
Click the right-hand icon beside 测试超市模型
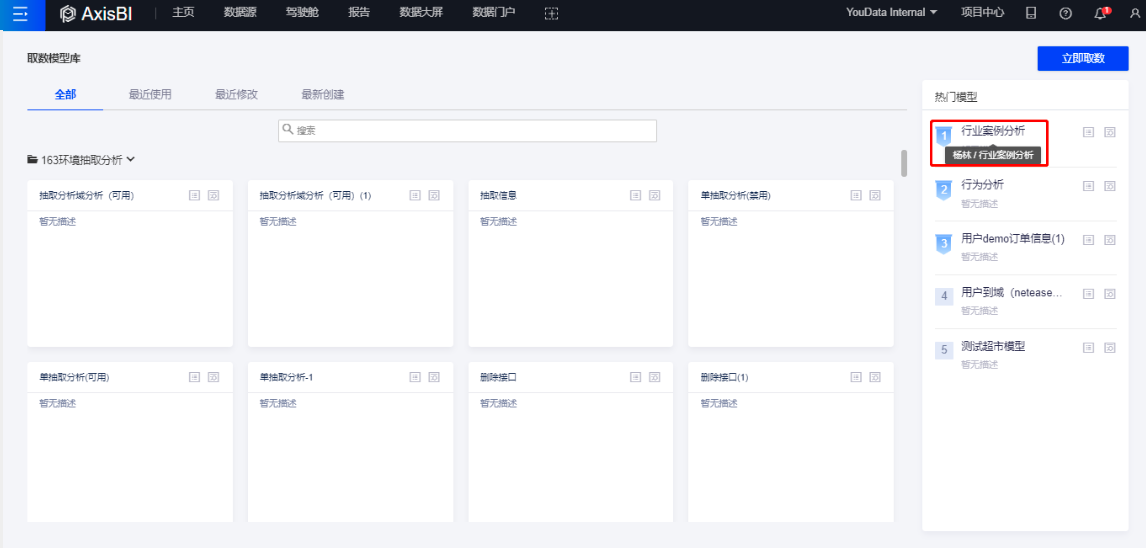click(1109, 348)
